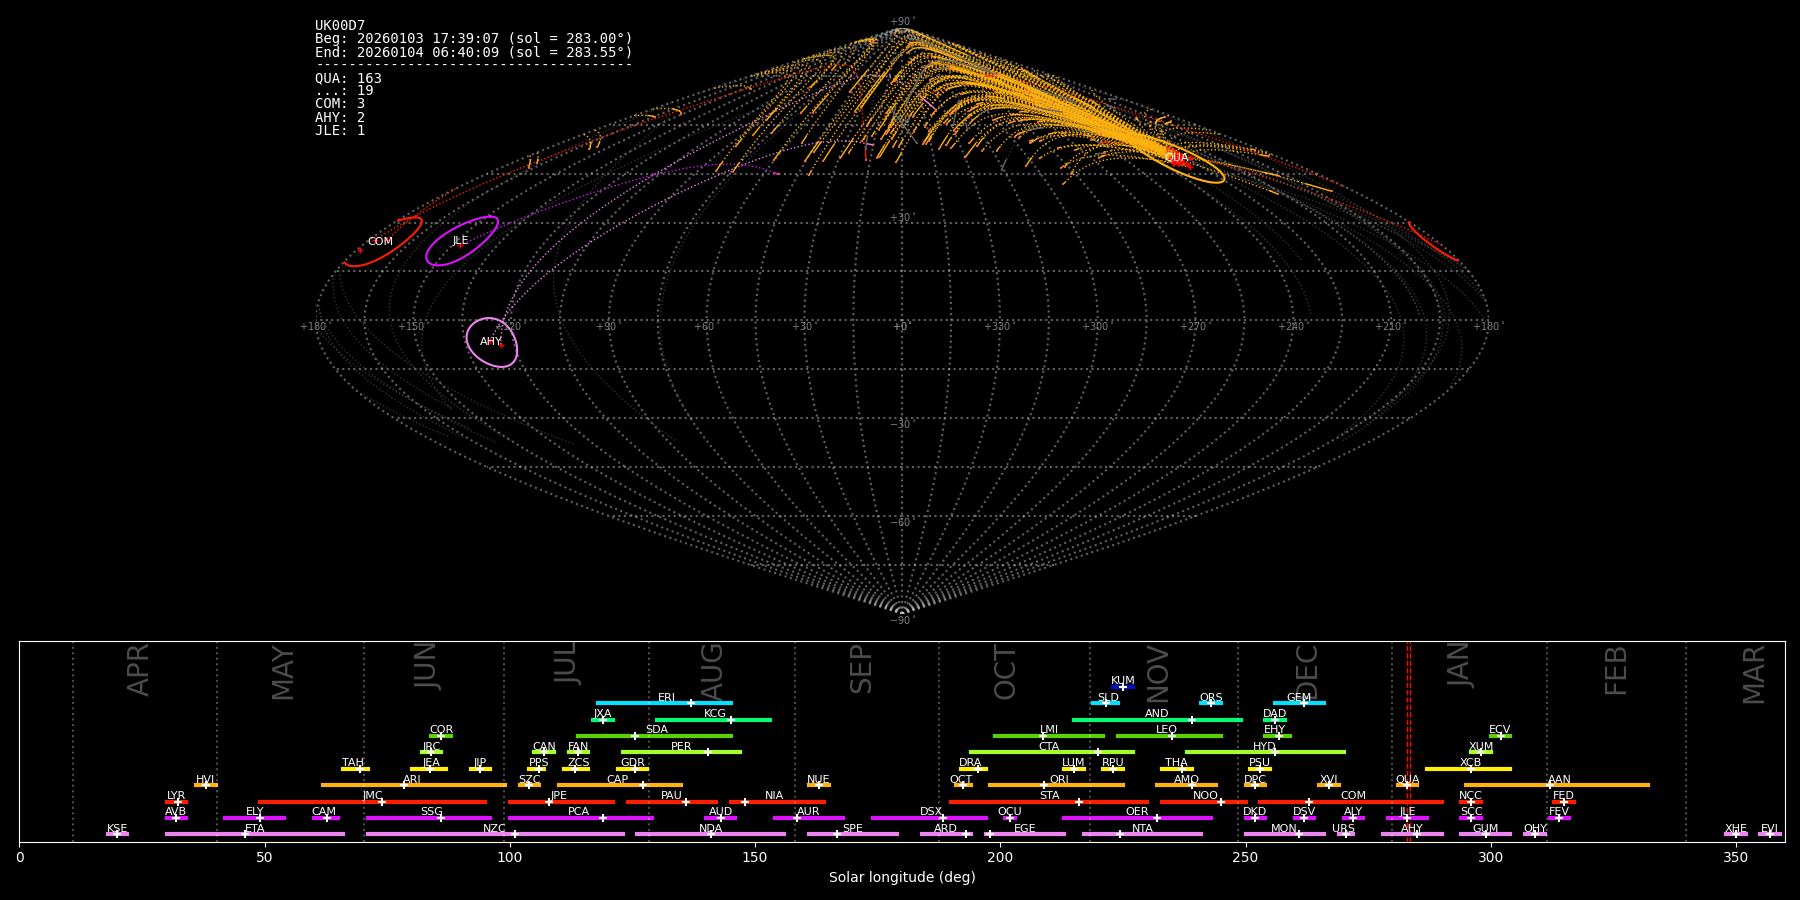Click the QUA radiant label on sky map
1800x900 pixels.
point(1176,158)
